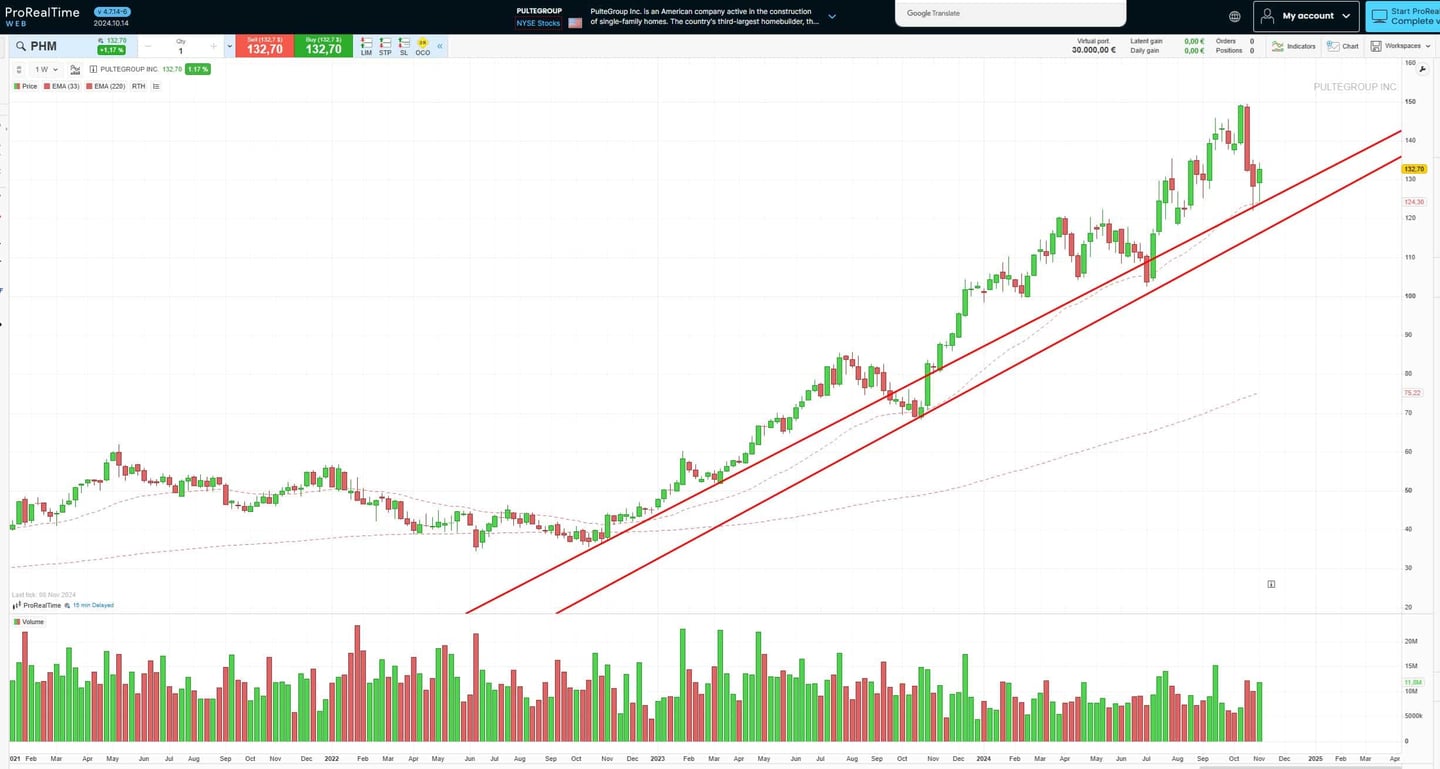Toggle the RTH trading hours setting
Viewport: 1440px width, 769px height.
(x=138, y=86)
